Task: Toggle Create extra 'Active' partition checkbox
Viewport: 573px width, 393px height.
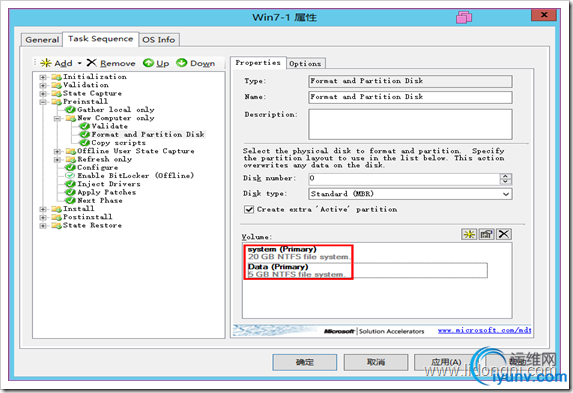Action: coord(249,209)
